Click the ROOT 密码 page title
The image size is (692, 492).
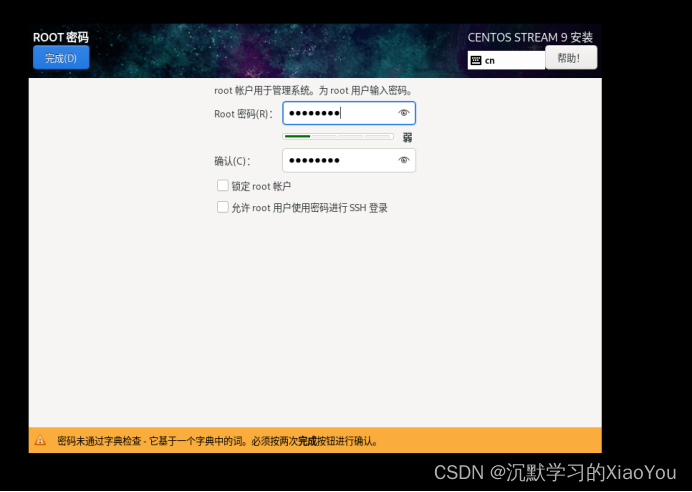61,37
